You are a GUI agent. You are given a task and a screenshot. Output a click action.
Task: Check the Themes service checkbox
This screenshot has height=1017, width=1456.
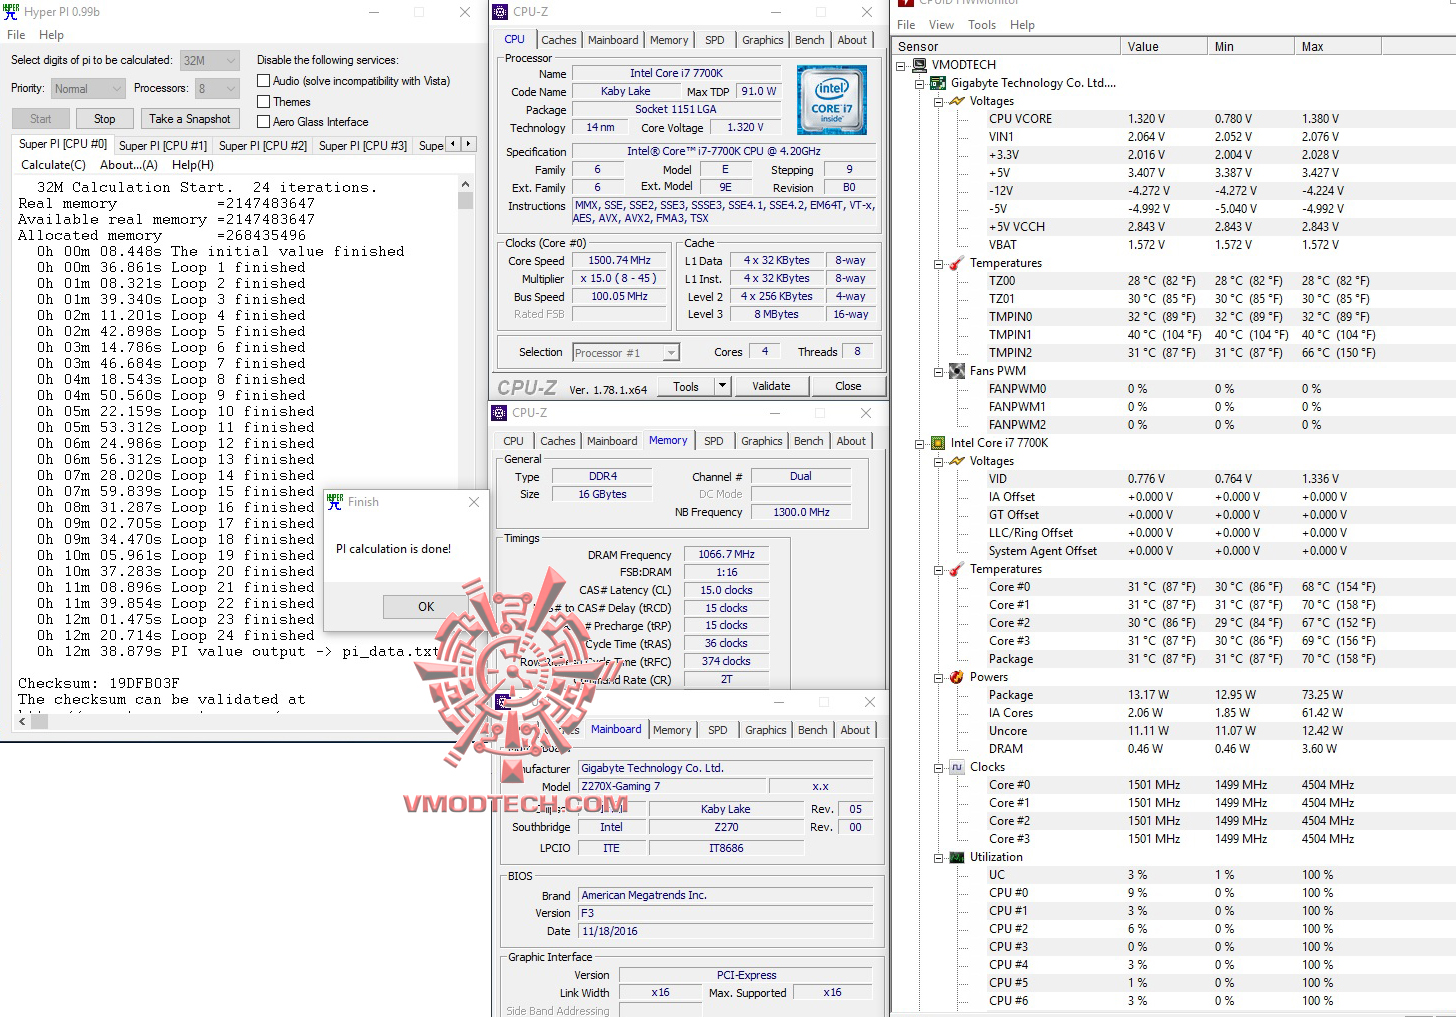tap(262, 101)
